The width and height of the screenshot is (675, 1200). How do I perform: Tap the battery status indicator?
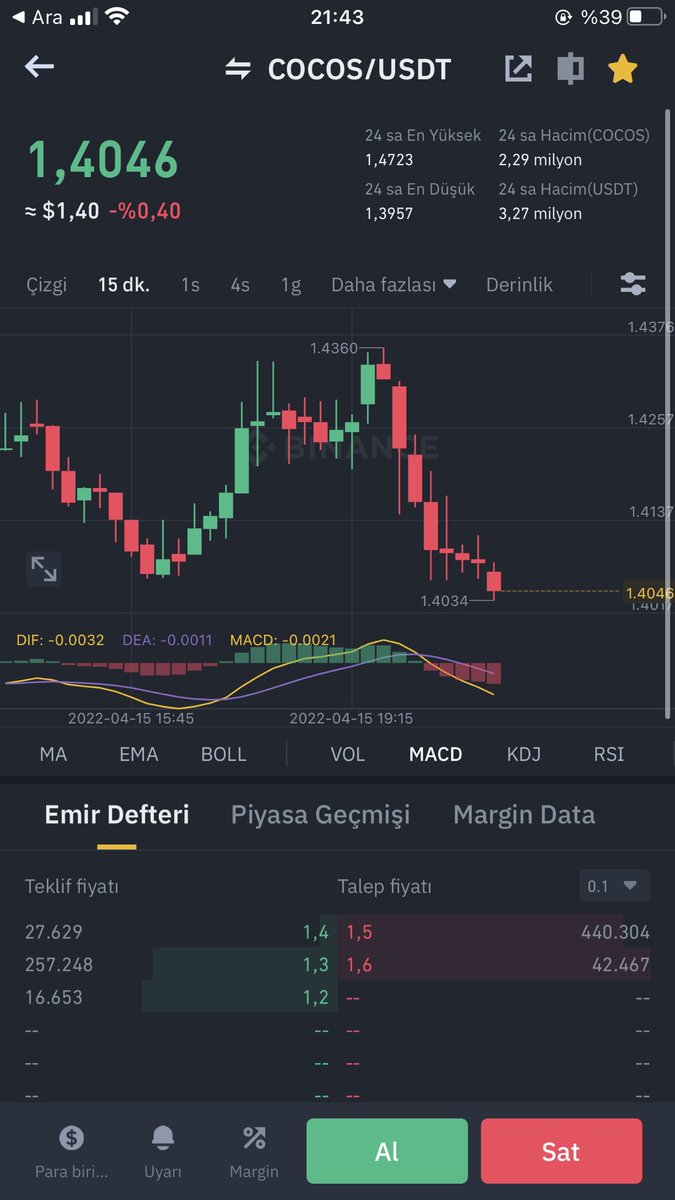[646, 17]
